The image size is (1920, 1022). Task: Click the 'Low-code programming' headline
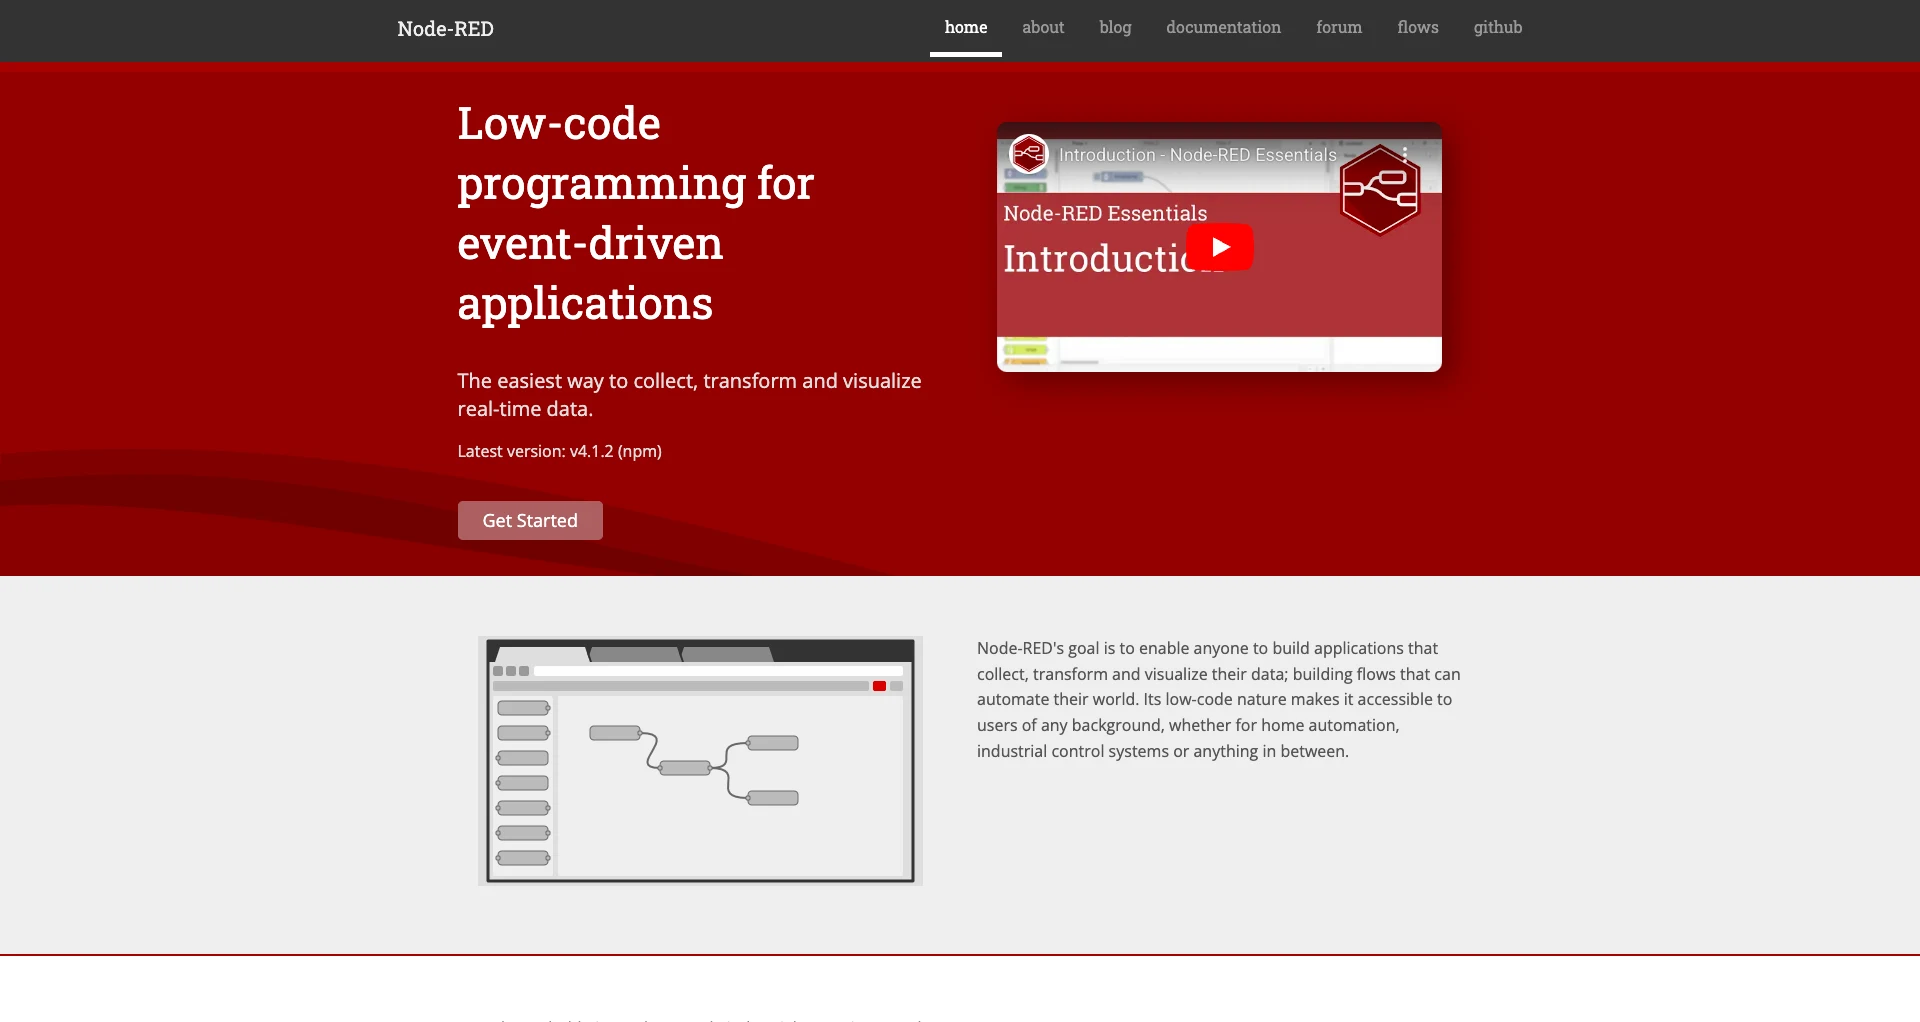click(x=636, y=213)
